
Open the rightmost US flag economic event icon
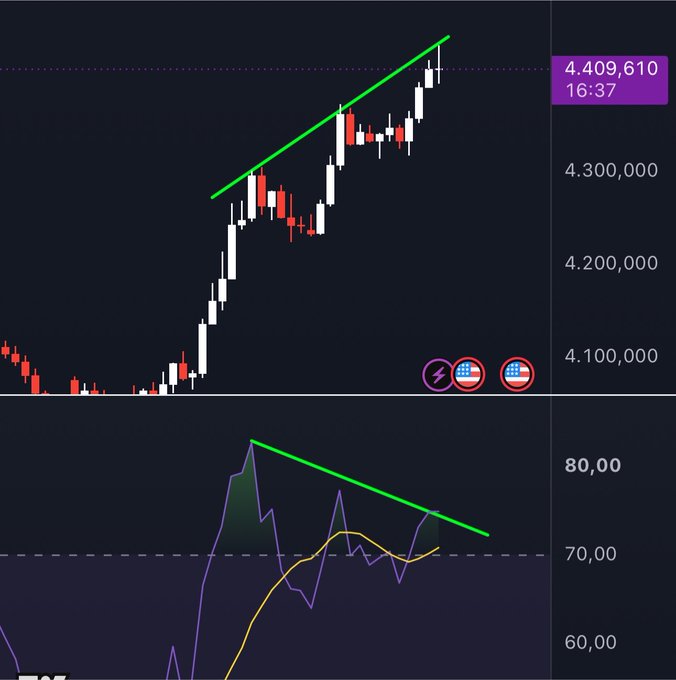(x=517, y=374)
